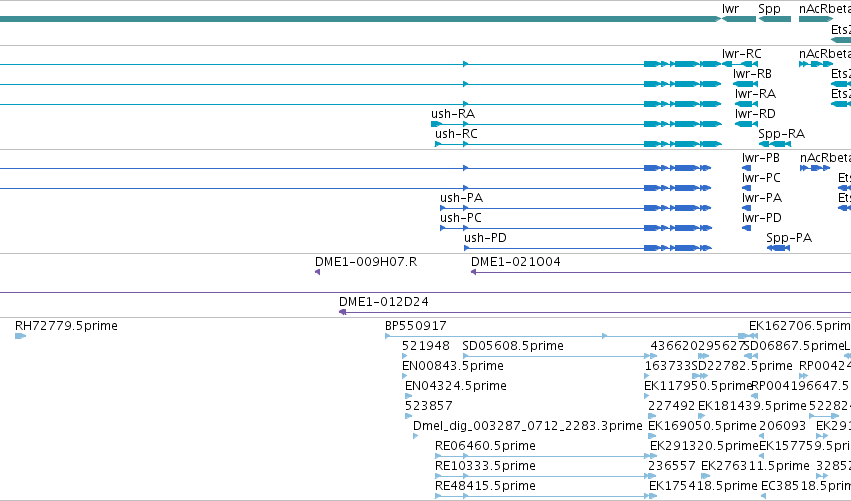
Task: Select the lwr-PC protein label
Action: [x=761, y=178]
